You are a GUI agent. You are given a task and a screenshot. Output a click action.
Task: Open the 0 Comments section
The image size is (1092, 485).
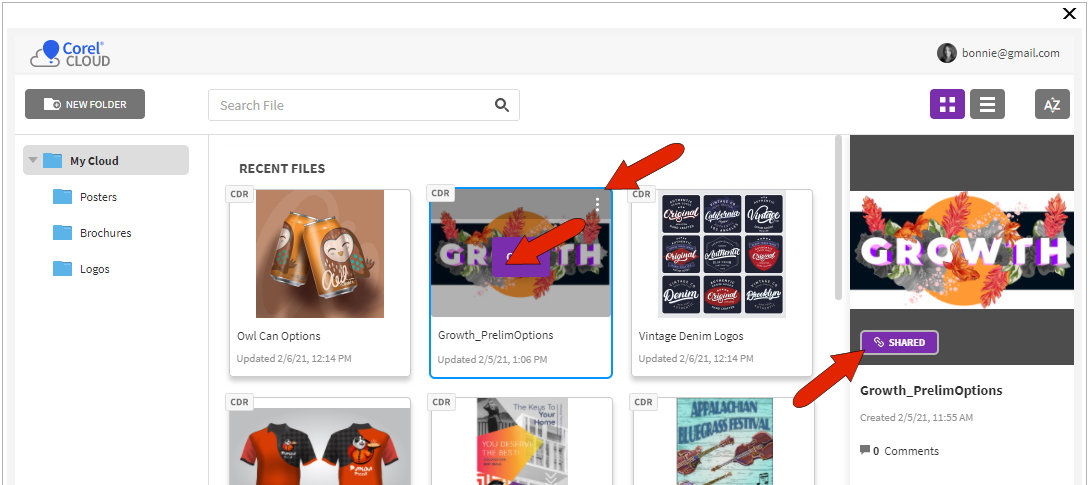point(900,451)
